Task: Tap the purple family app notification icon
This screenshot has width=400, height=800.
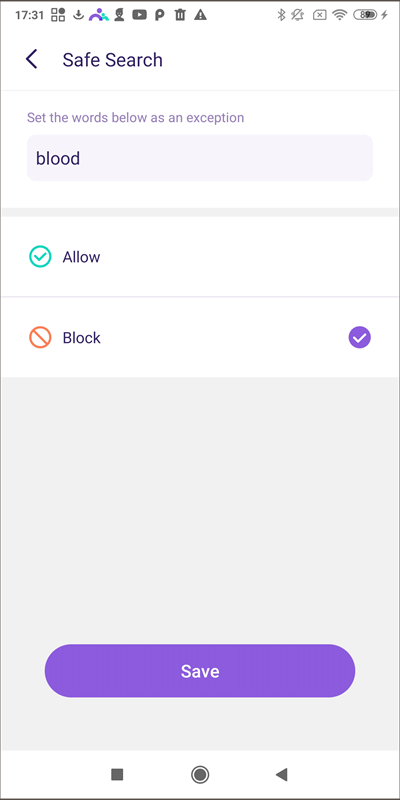Action: [x=98, y=15]
